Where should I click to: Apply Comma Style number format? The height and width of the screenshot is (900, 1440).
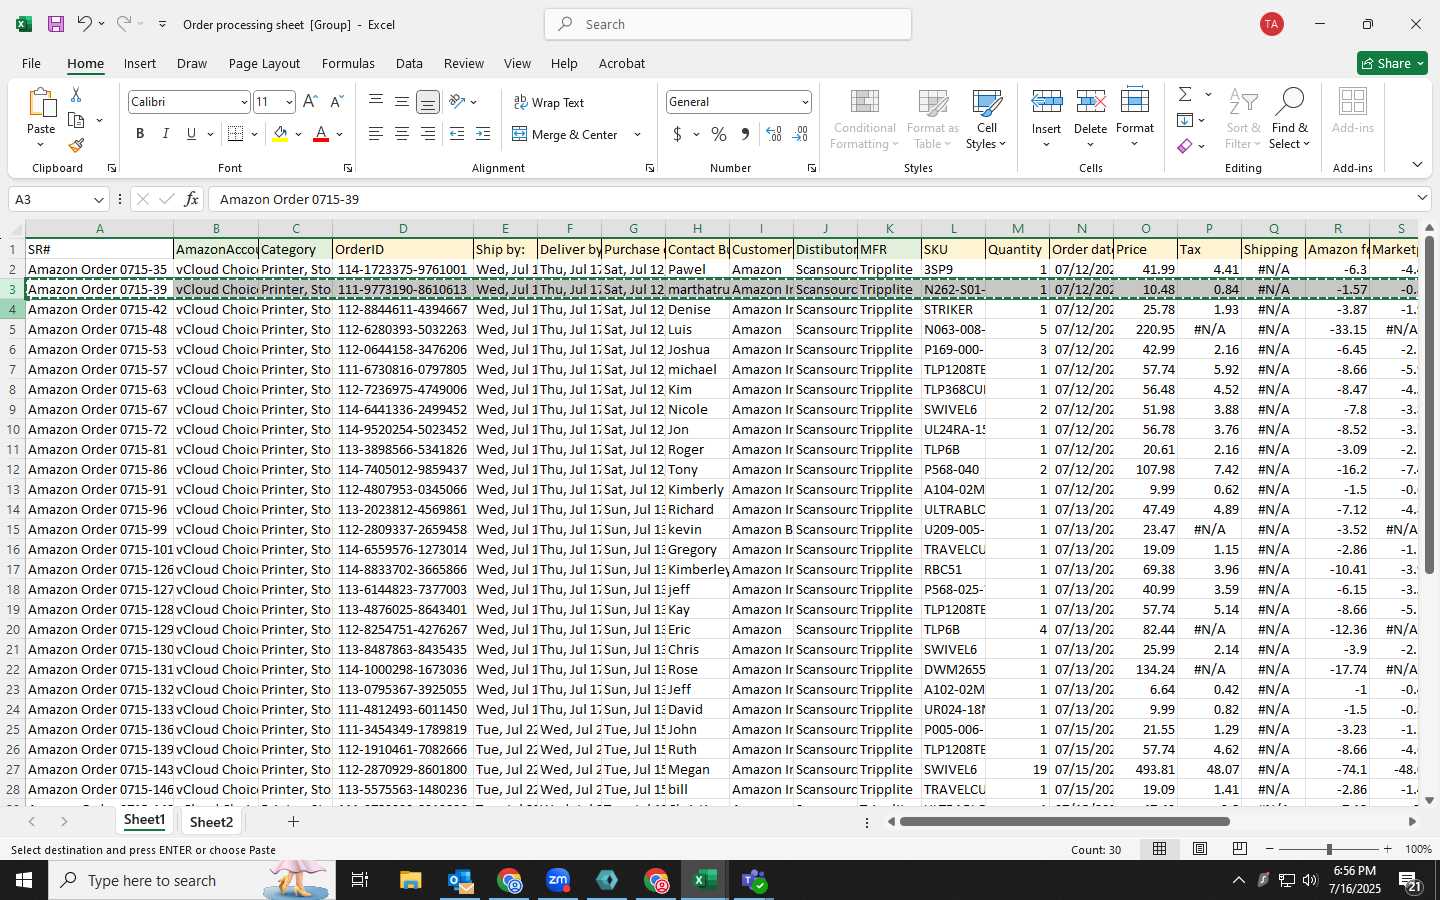coord(745,134)
